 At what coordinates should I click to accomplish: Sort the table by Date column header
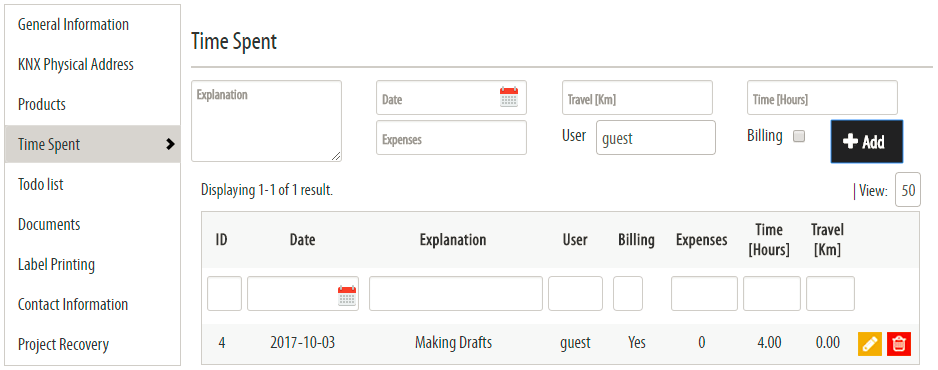tap(302, 240)
